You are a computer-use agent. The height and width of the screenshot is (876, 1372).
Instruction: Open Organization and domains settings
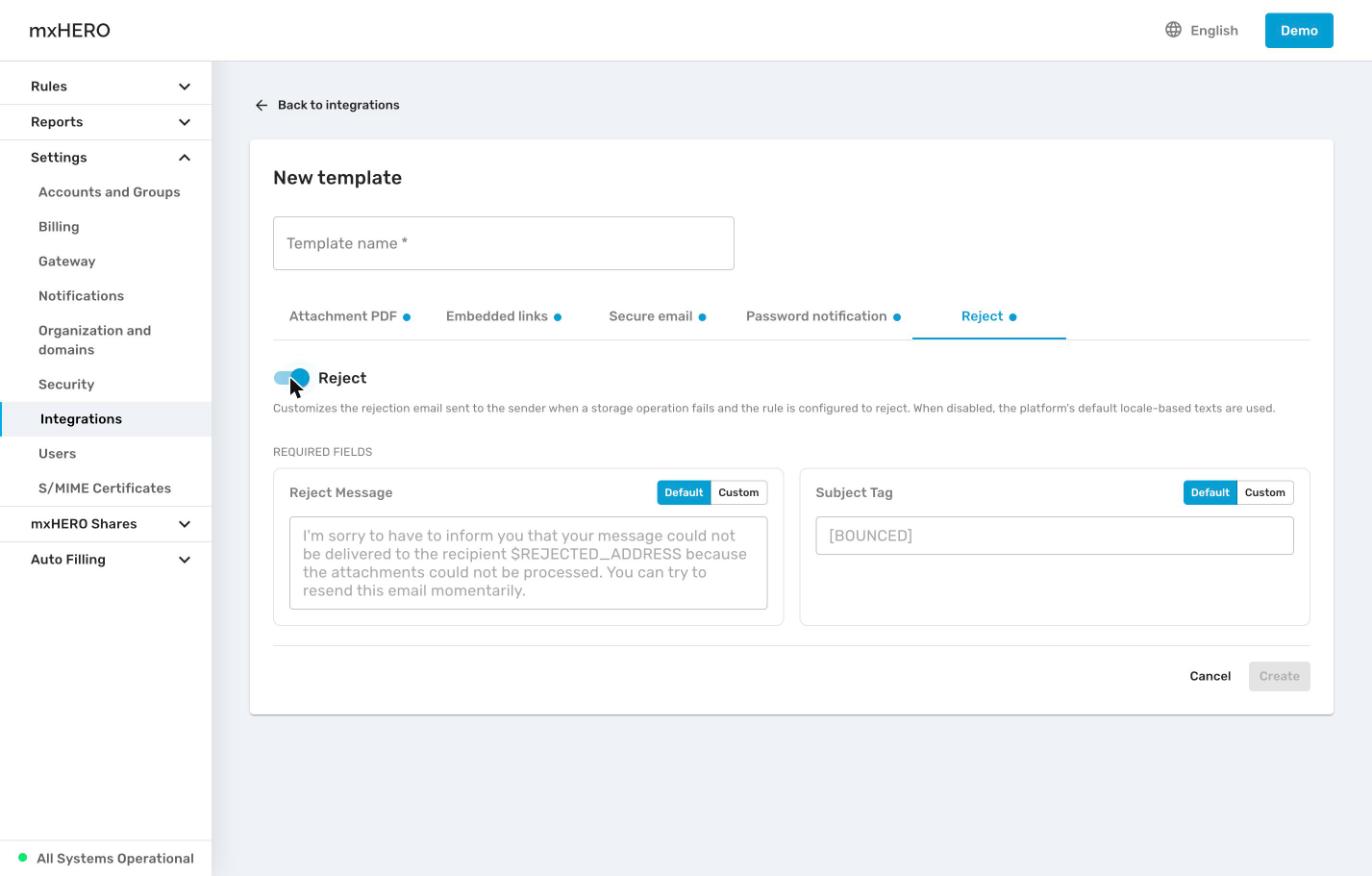pyautogui.click(x=94, y=340)
